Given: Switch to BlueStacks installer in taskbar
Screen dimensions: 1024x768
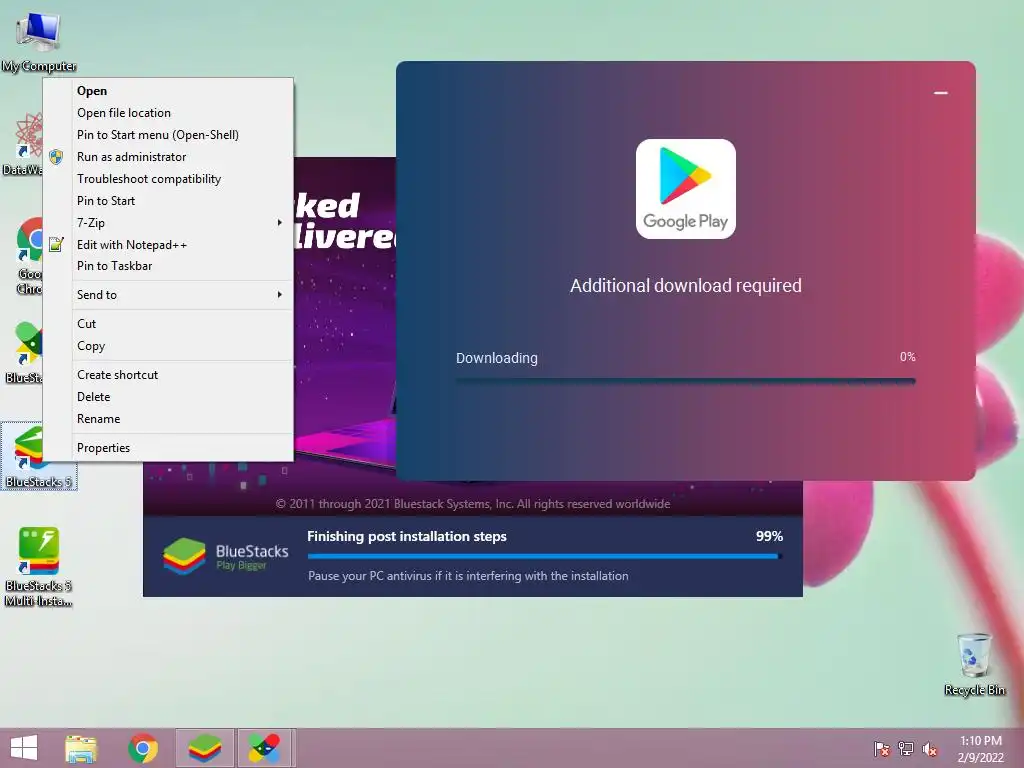Looking at the screenshot, I should (205, 748).
